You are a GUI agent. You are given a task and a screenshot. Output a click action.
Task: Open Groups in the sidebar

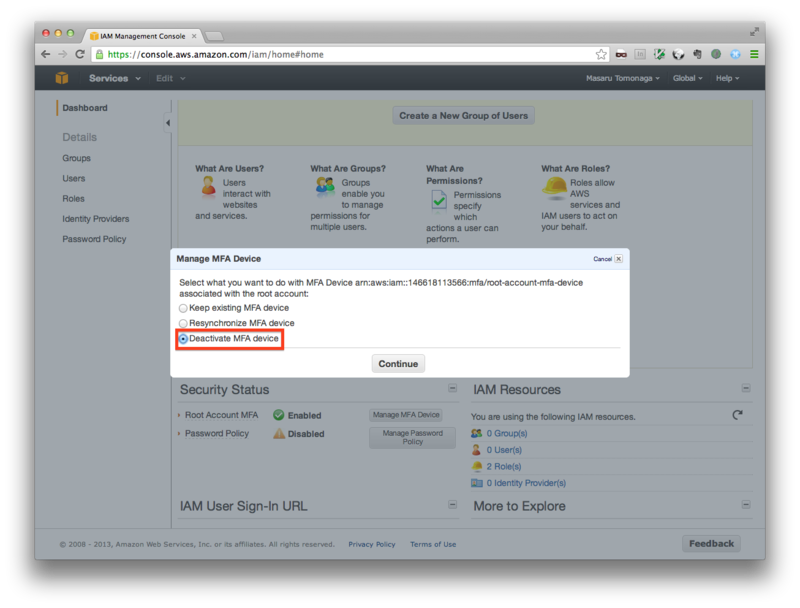pyautogui.click(x=77, y=158)
